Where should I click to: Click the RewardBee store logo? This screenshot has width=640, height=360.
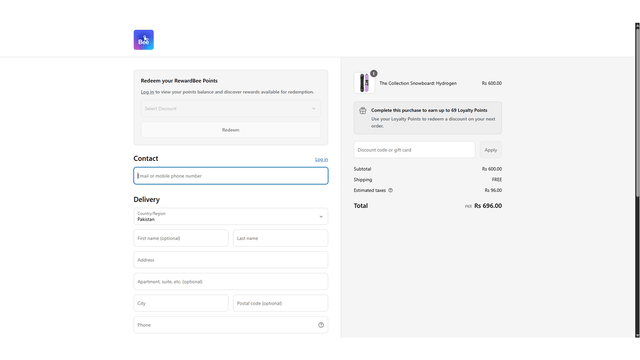(x=144, y=40)
